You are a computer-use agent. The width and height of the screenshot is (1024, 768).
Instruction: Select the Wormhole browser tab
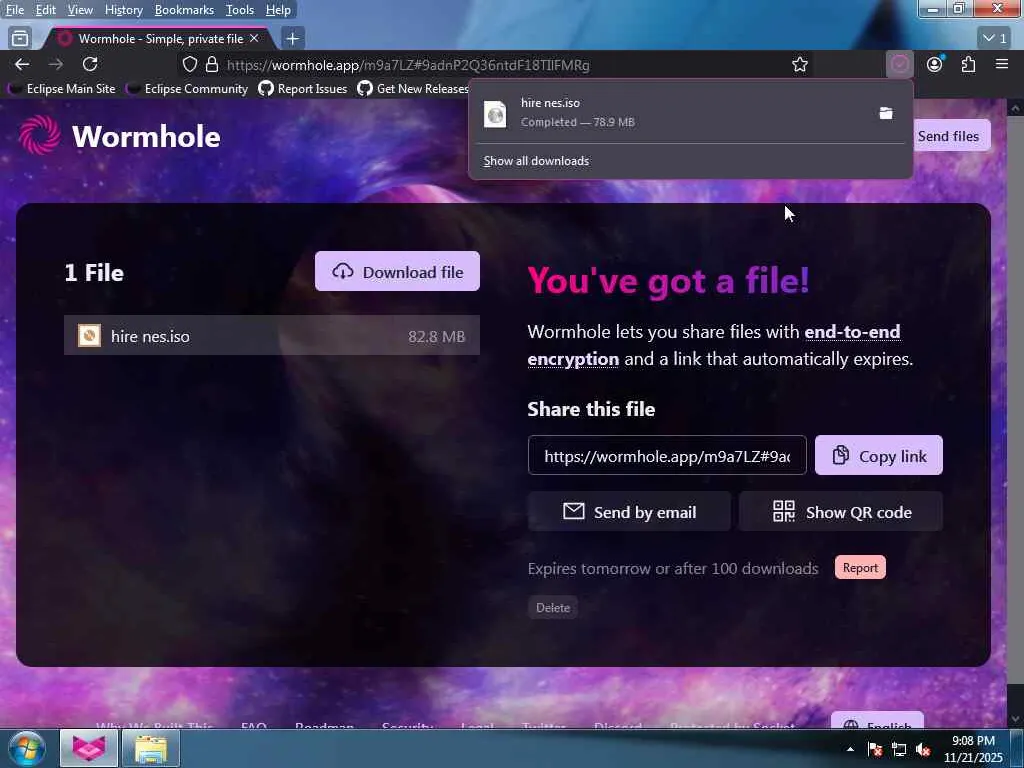click(x=159, y=39)
